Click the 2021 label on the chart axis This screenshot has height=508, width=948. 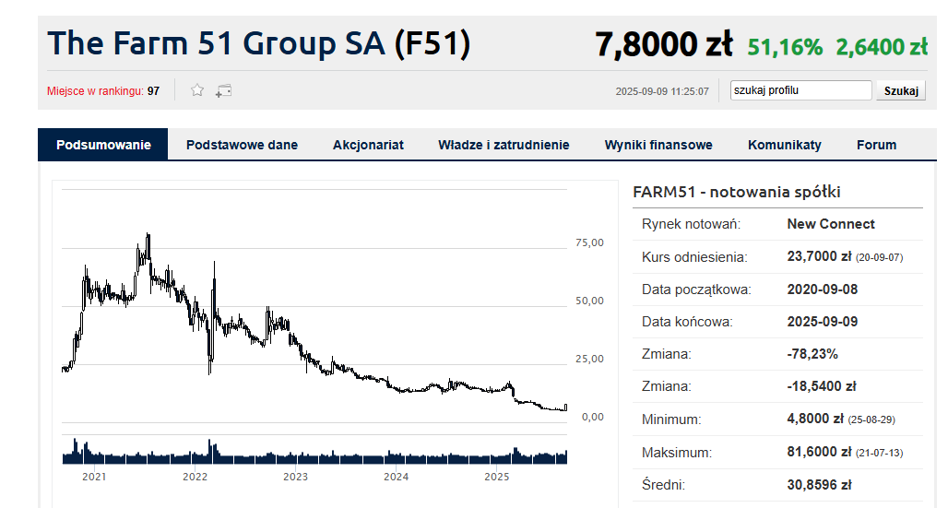pos(94,477)
